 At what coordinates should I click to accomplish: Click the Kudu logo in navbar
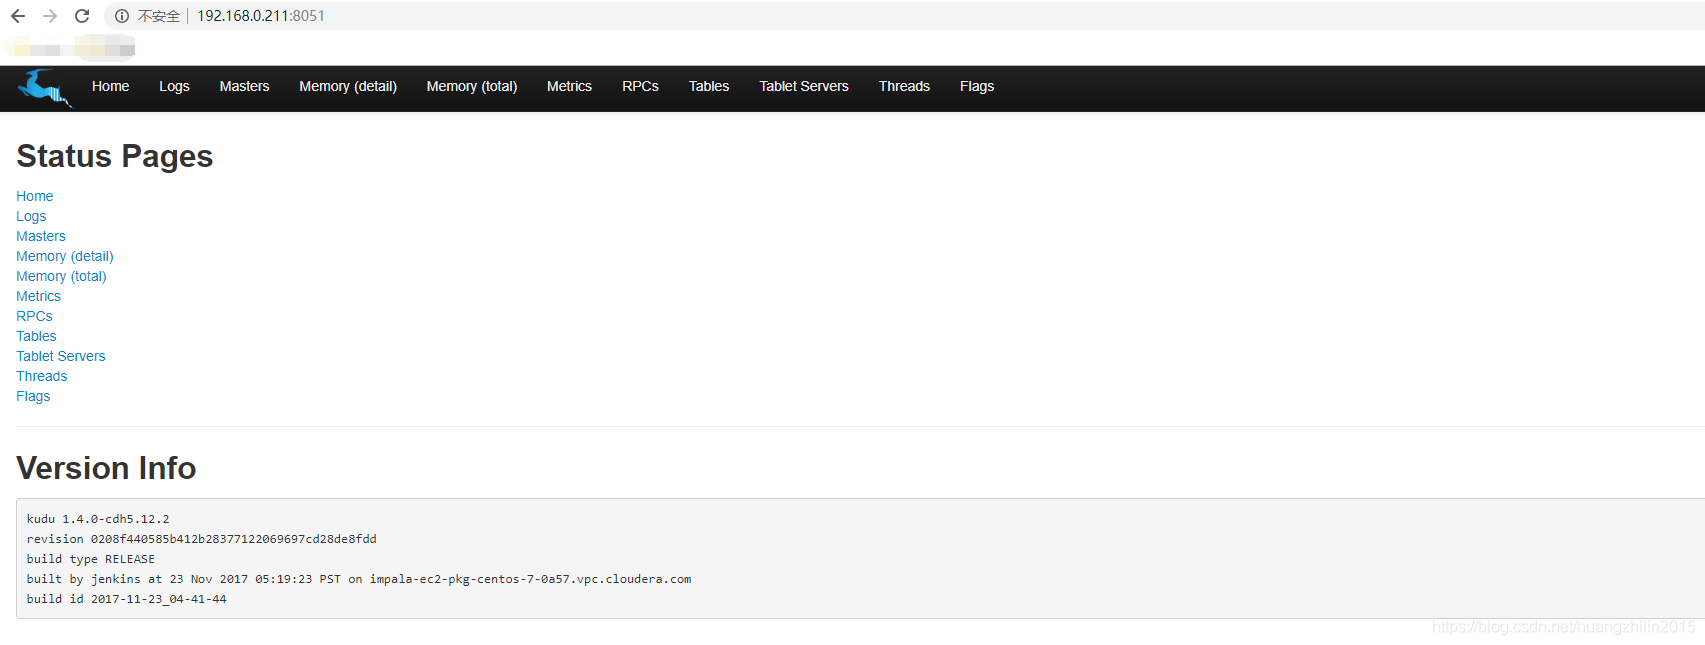pos(44,88)
